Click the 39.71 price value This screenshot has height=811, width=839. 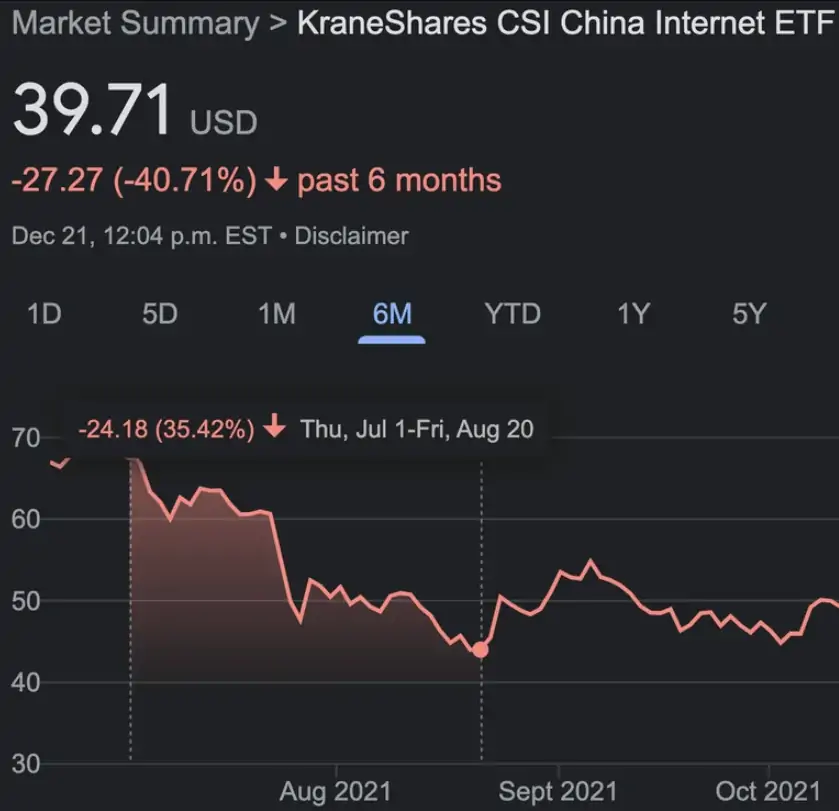coord(92,110)
